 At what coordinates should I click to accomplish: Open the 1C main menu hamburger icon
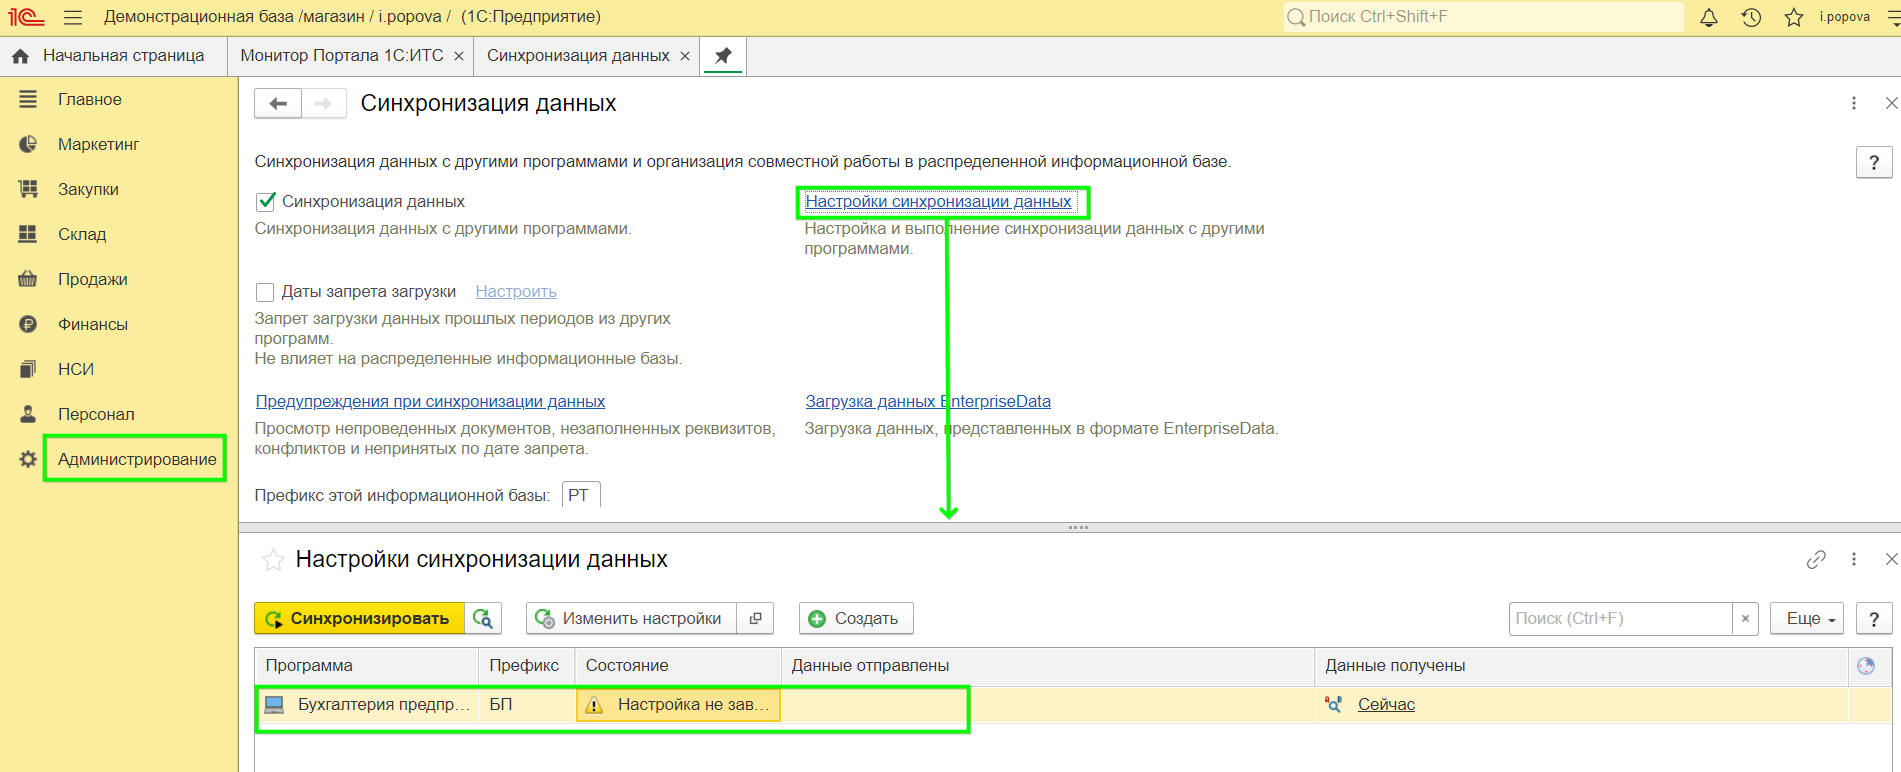(x=73, y=17)
